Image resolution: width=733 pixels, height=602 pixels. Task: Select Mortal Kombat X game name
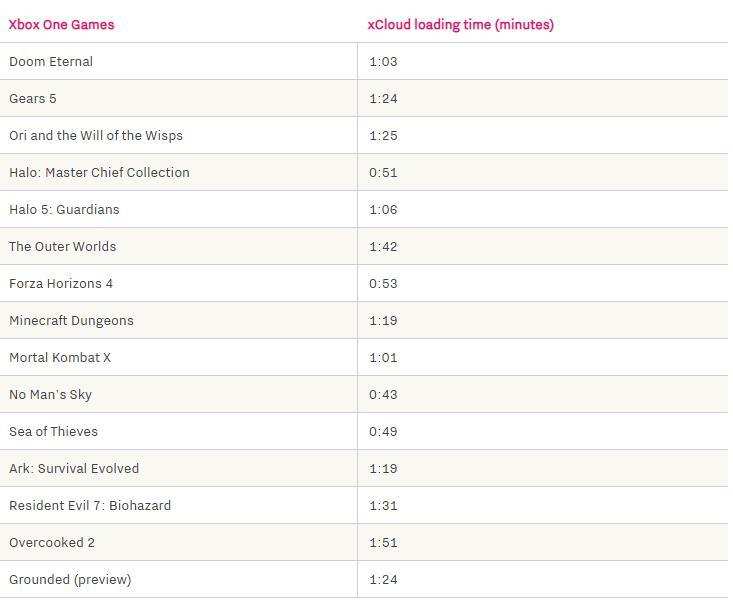[60, 358]
